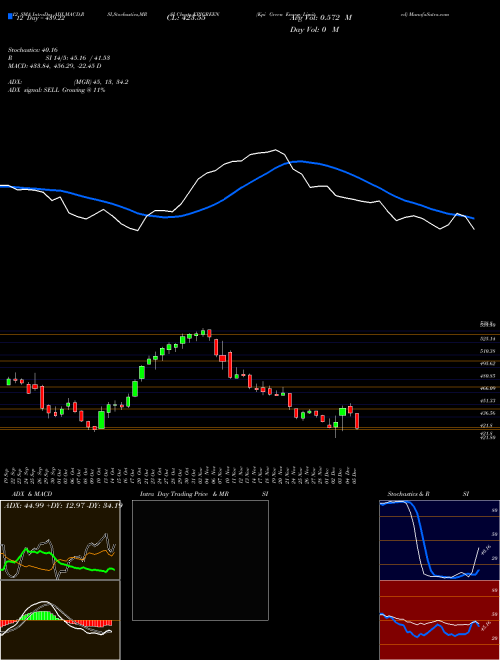This screenshot has width=500, height=660.
Task: Open the red RSI chart panel
Action: (439, 620)
